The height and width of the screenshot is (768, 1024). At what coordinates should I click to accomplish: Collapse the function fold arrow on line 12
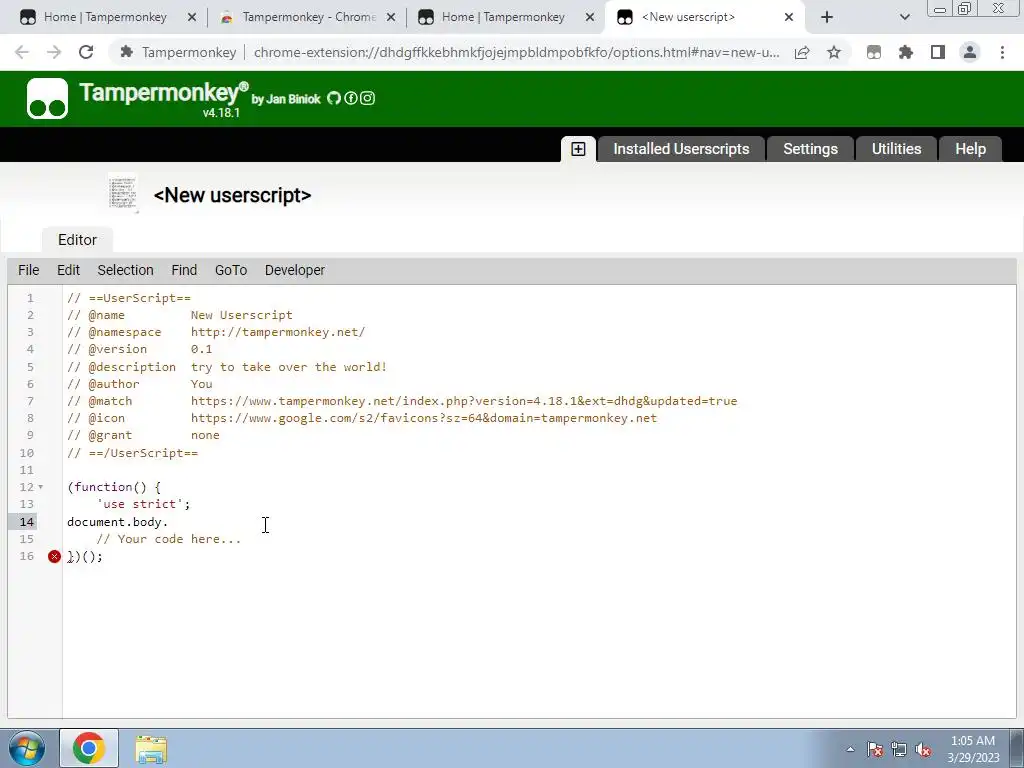click(40, 487)
